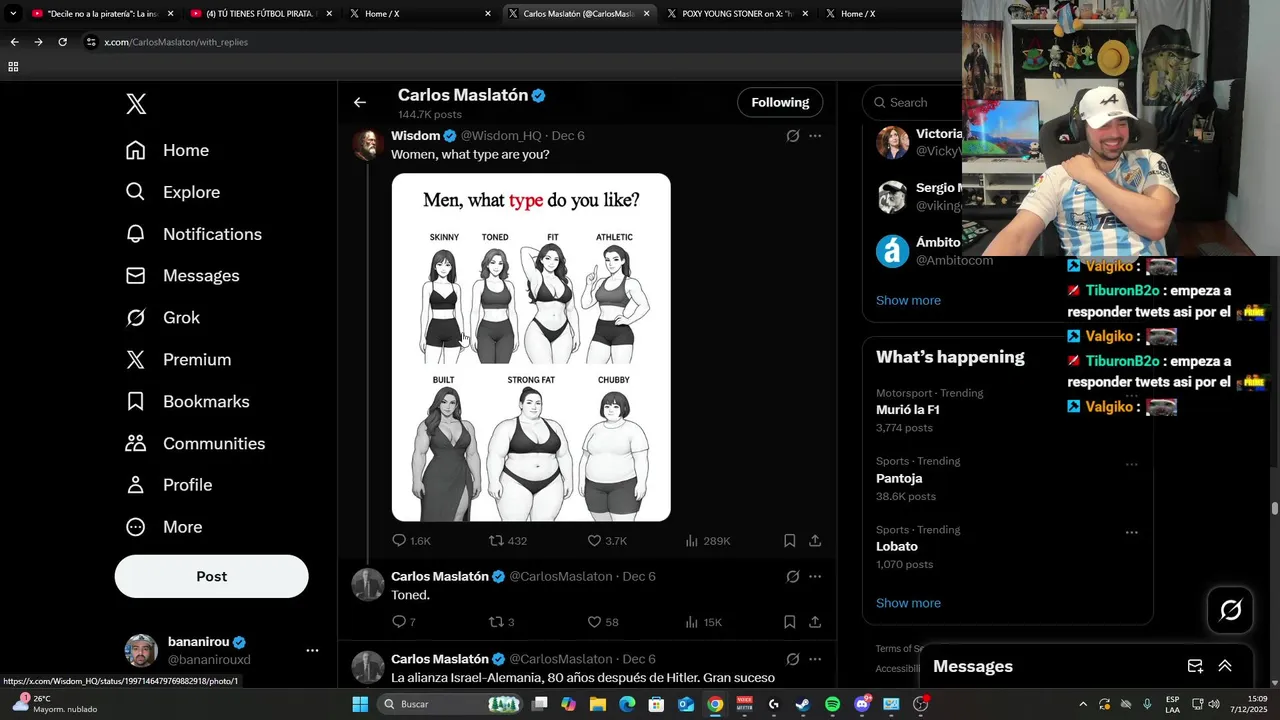Open the browser apps grid icon
Screen dimensions: 1280x720
click(13, 67)
